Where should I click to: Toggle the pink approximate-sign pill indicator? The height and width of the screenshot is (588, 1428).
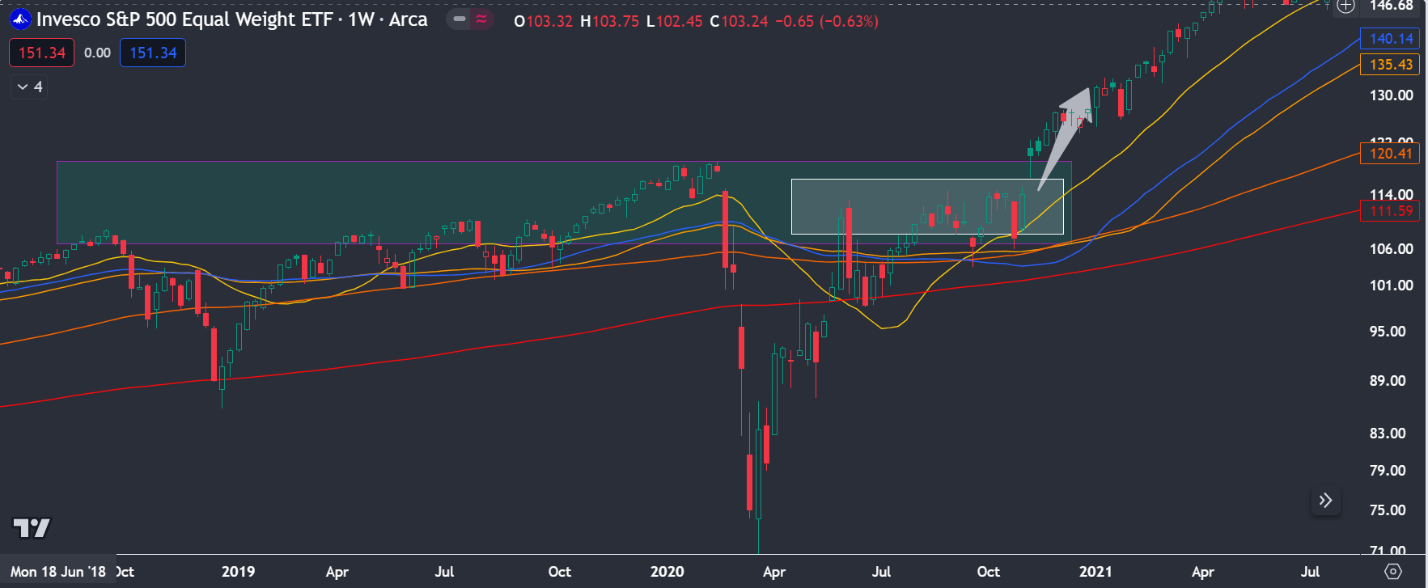point(483,19)
